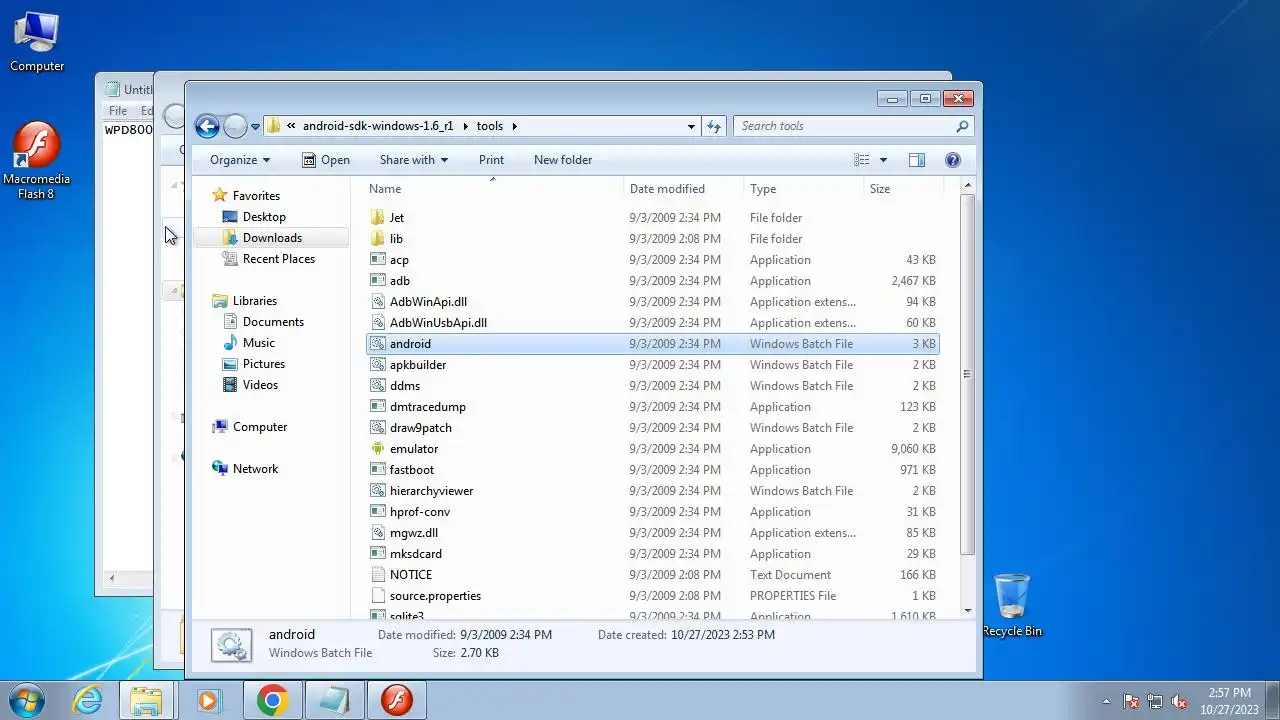Select the AdbWinApi.dll file
This screenshot has height=720, width=1280.
tap(653, 302)
